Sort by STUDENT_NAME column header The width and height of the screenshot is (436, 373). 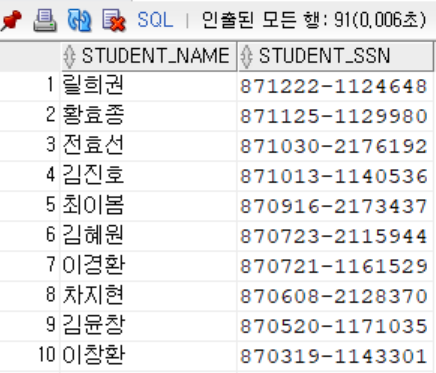[x=149, y=56]
